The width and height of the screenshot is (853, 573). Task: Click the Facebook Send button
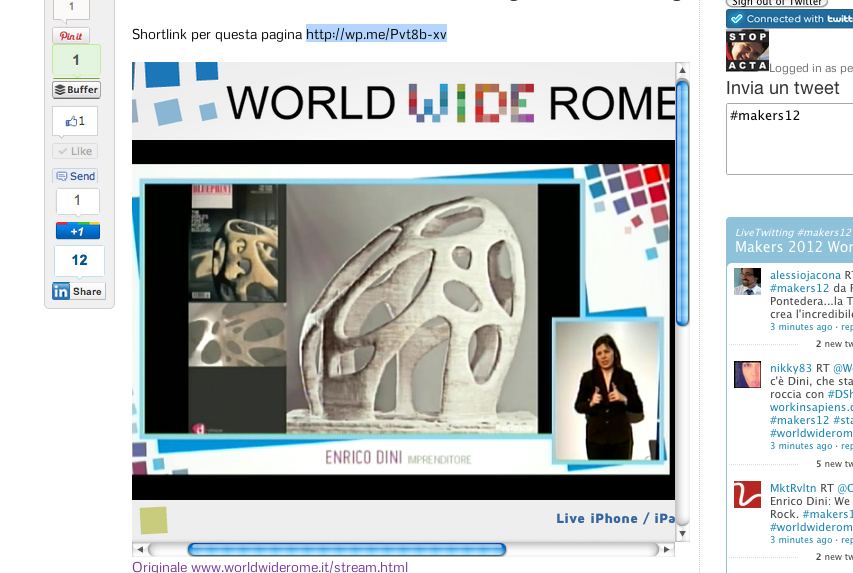75,176
